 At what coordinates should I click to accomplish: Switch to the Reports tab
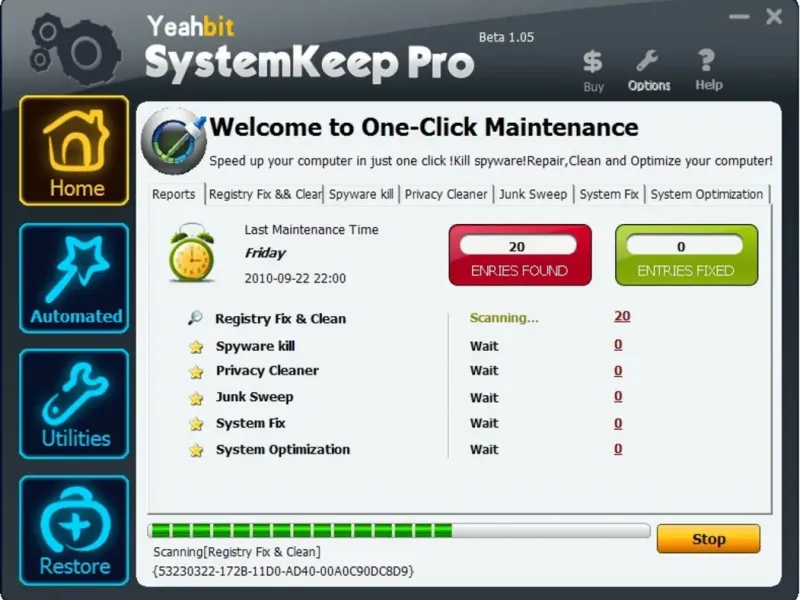174,194
